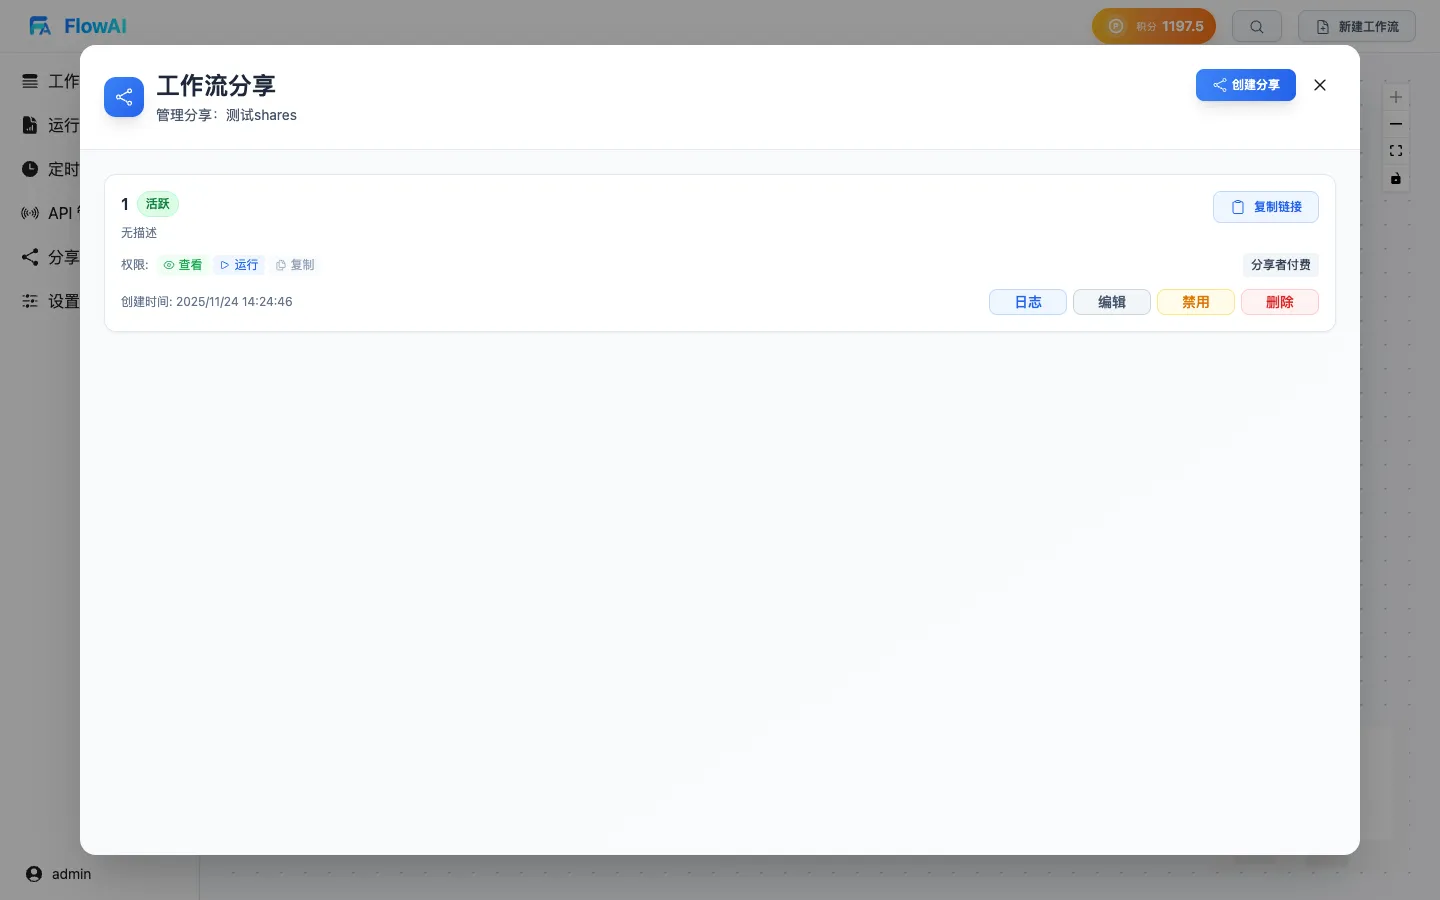Close the 工作流分享 dialog
The height and width of the screenshot is (900, 1440).
1320,85
